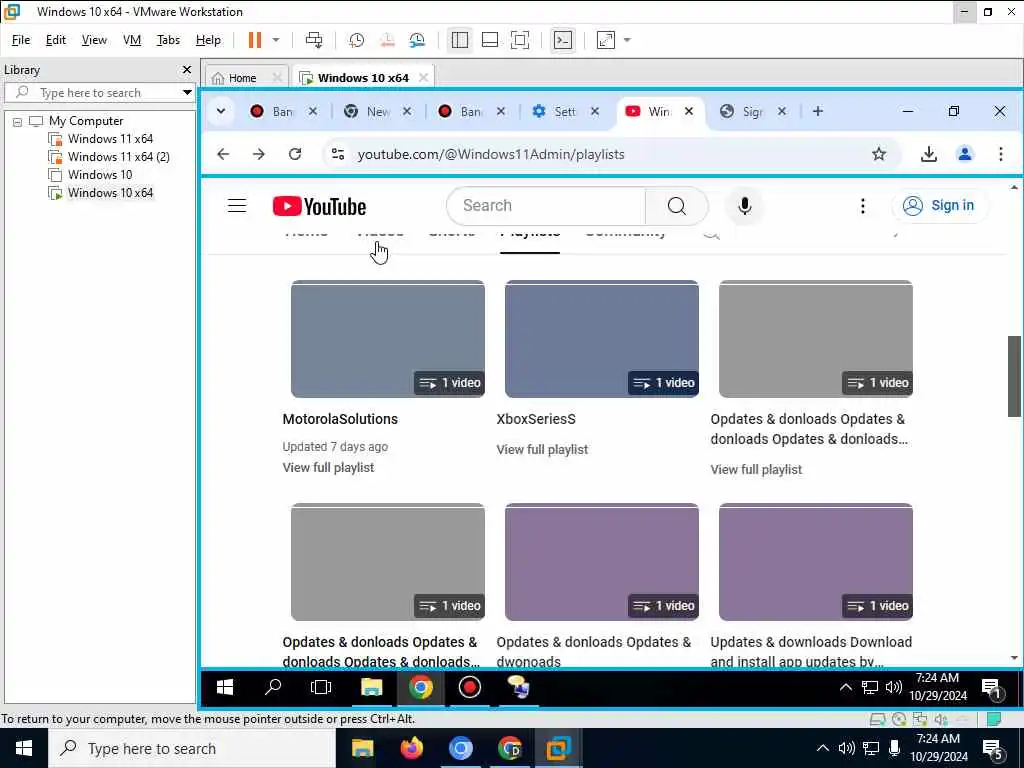Open the VMware Edit menu
1024x768 pixels.
click(x=56, y=40)
